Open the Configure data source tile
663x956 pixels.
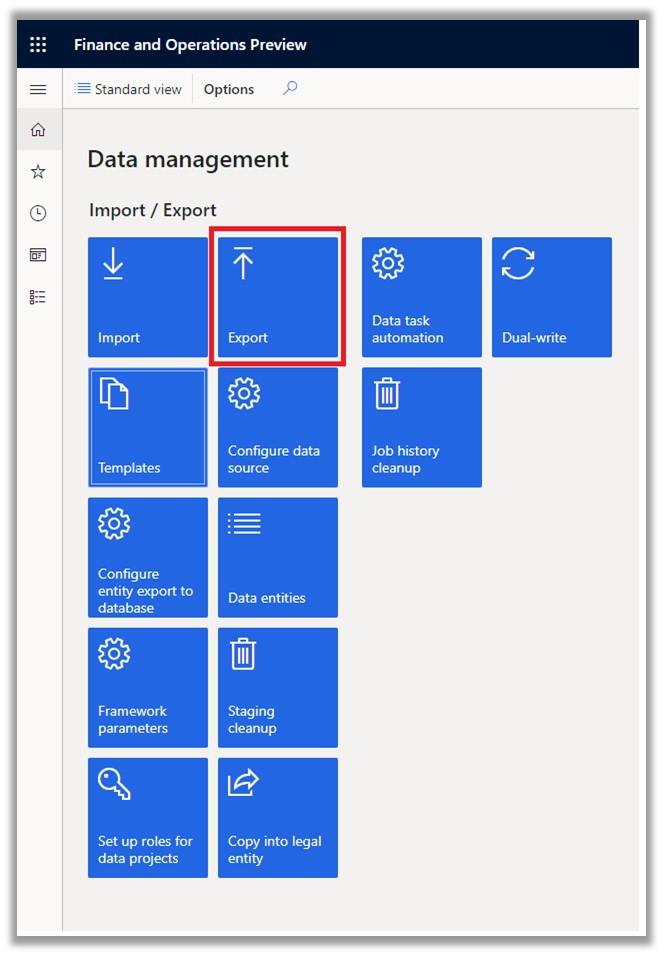coord(278,427)
